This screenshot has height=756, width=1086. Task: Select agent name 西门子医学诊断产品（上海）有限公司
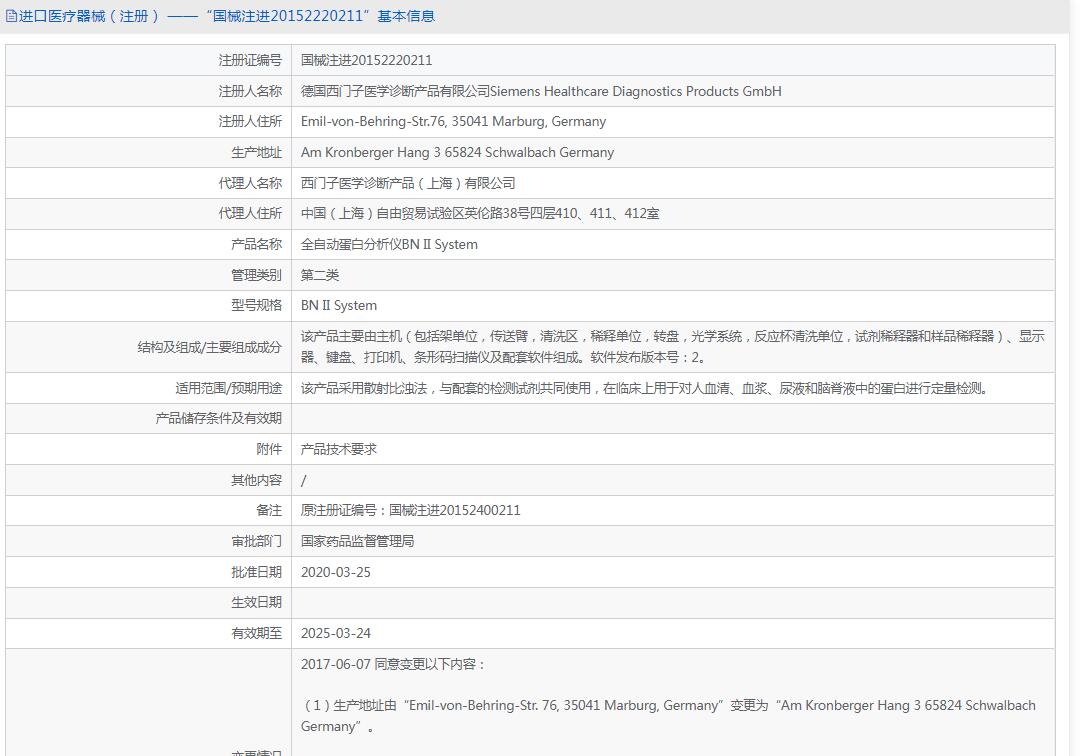pyautogui.click(x=408, y=183)
